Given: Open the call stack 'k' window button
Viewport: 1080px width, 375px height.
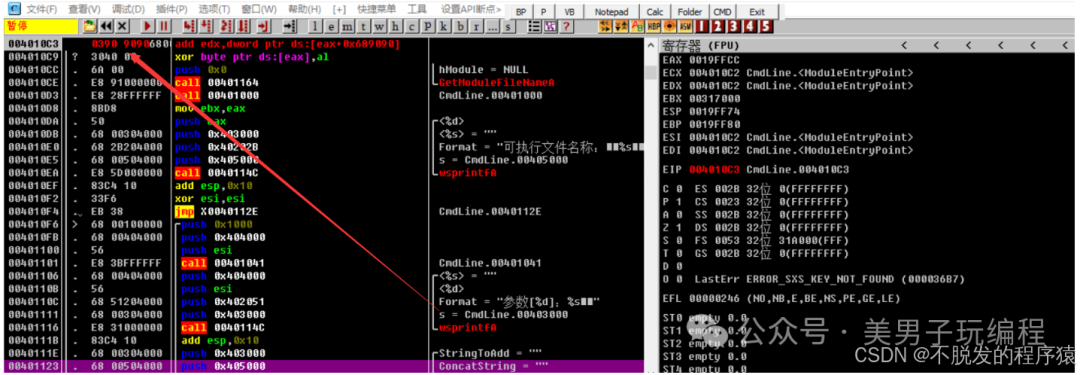Looking at the screenshot, I should tap(444, 26).
